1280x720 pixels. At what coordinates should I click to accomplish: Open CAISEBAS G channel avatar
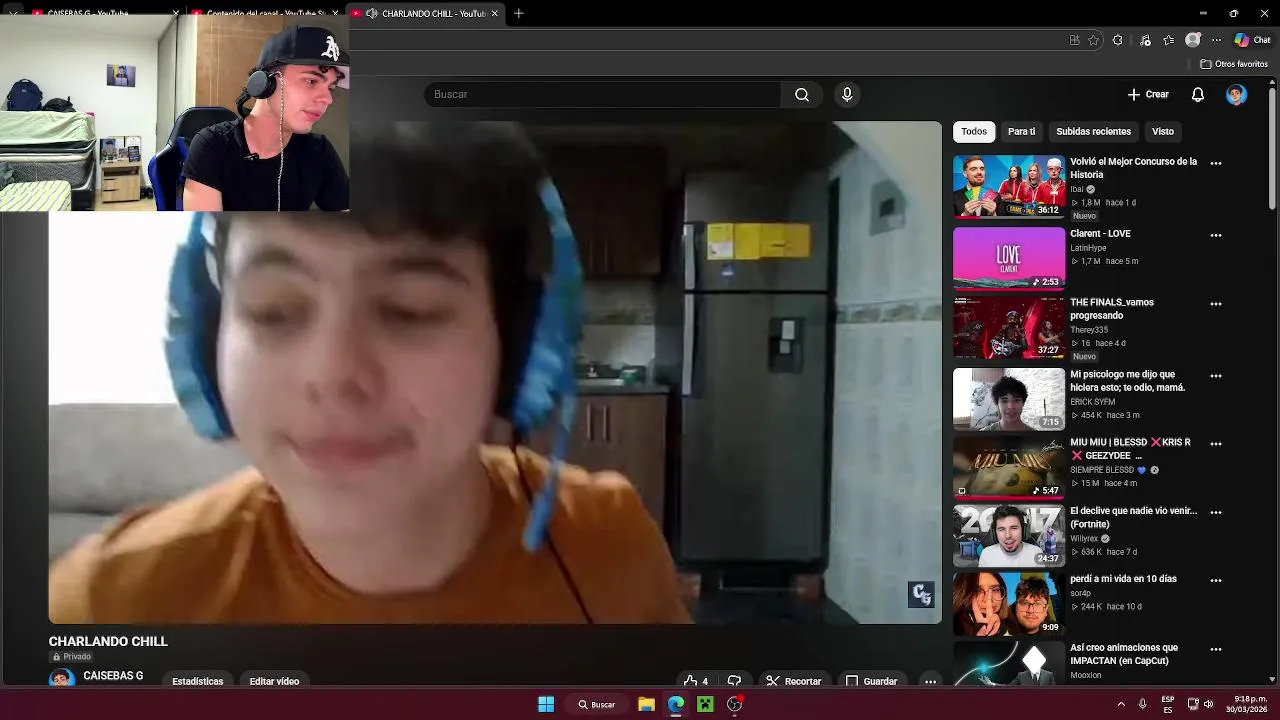[x=62, y=679]
